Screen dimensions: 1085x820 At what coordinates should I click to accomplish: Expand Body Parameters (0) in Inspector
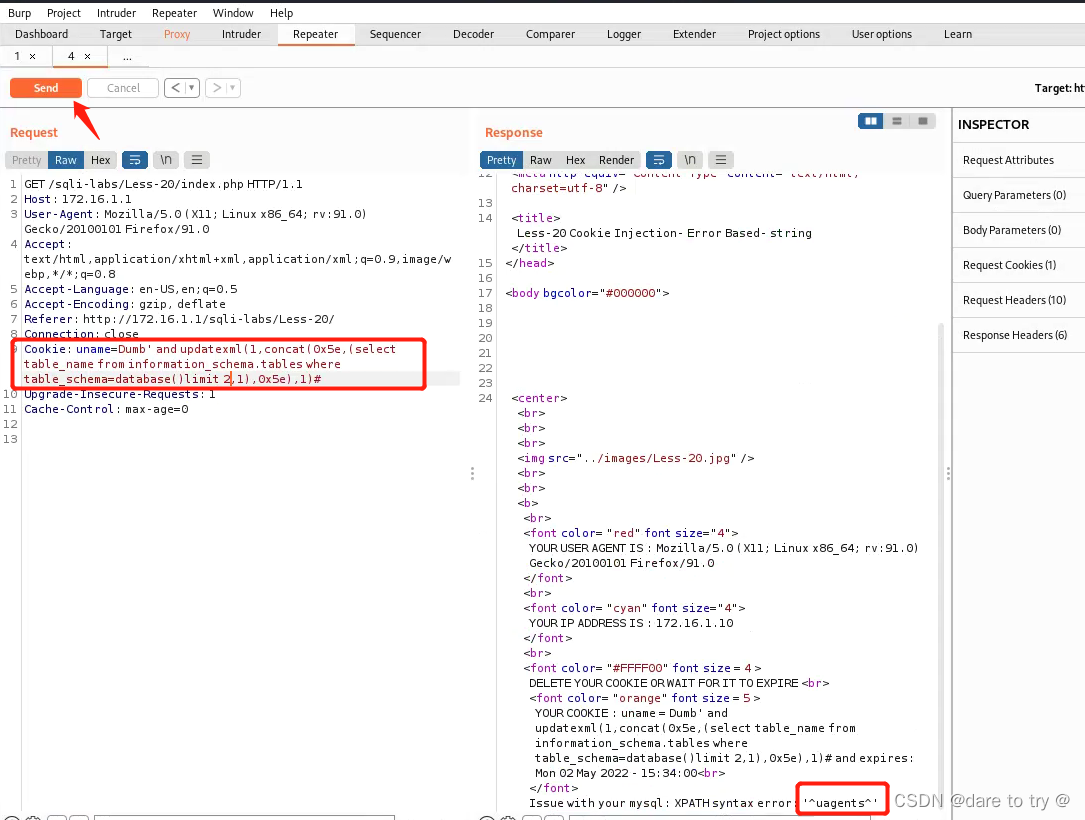click(x=1019, y=230)
